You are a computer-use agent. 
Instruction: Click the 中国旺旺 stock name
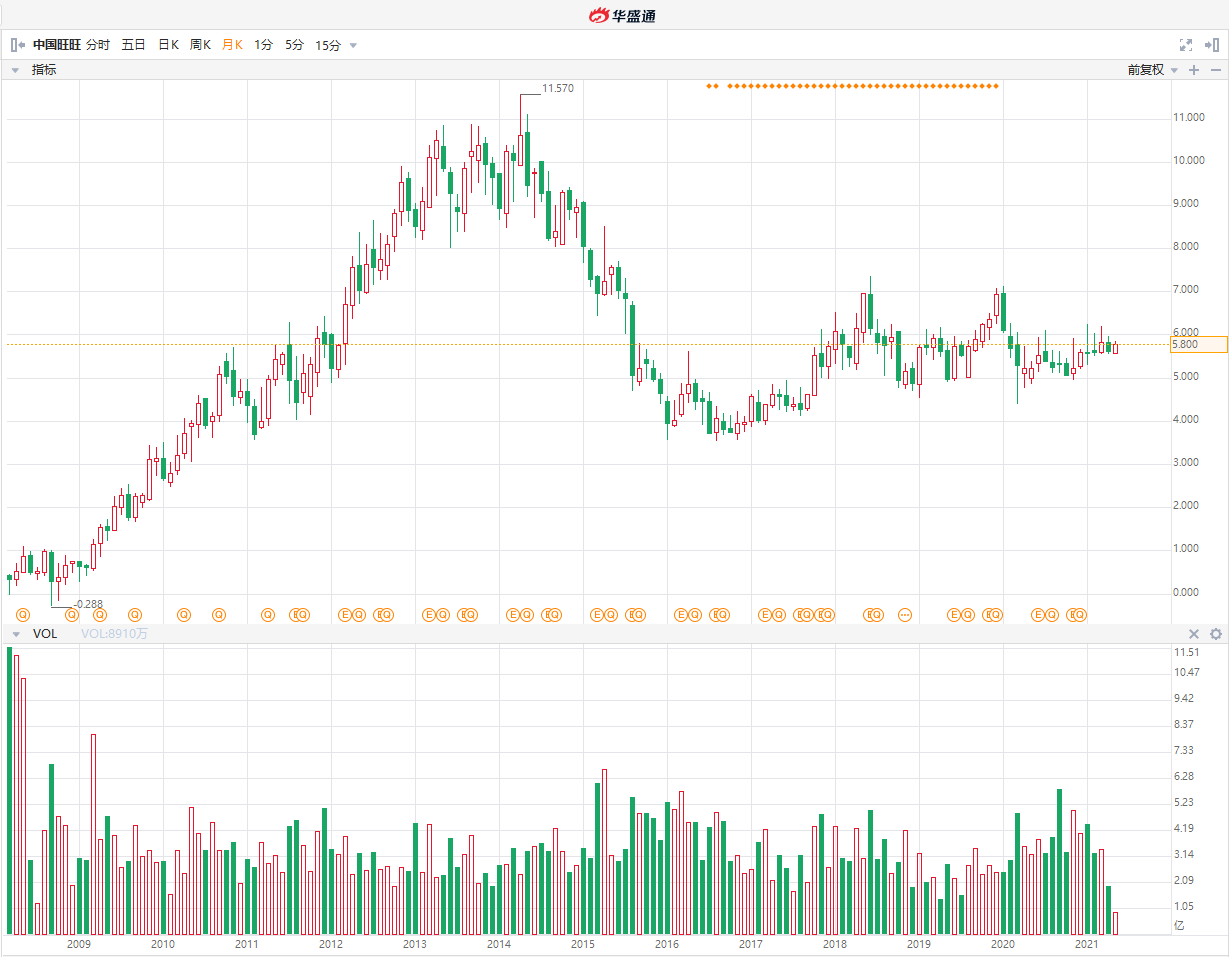(x=57, y=45)
